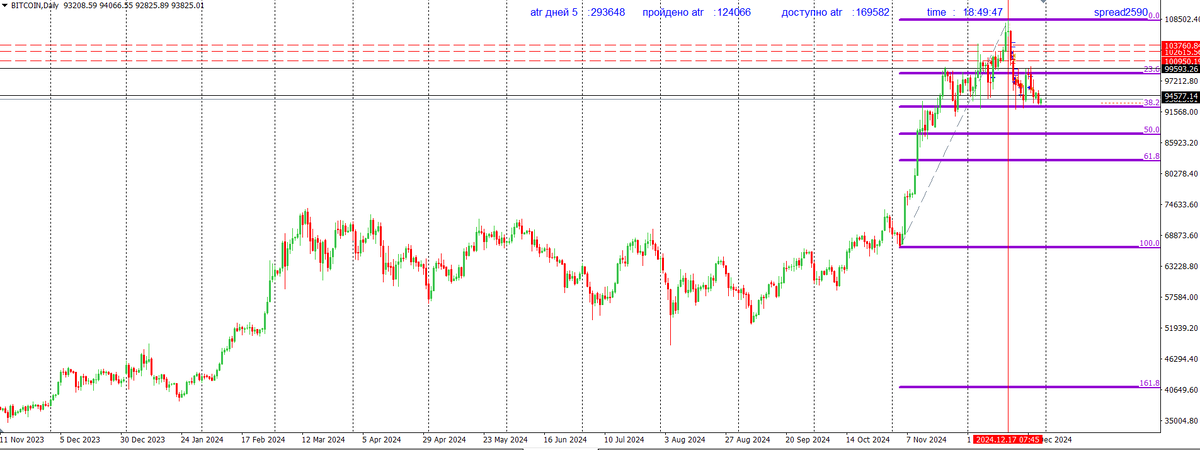This screenshot has width=1200, height=450.
Task: Select the Fibonacci 50.0 level line
Action: 1029,133
